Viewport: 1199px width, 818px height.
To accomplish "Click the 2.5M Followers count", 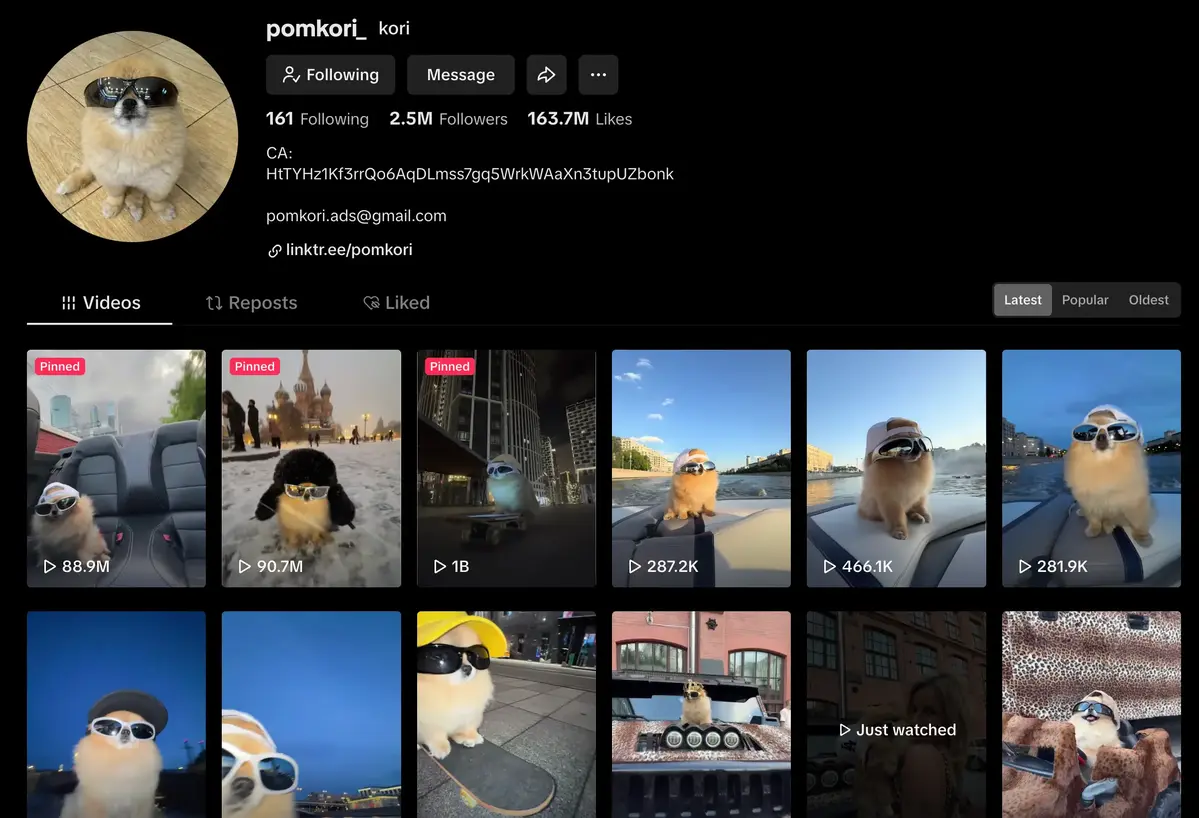I will 448,119.
